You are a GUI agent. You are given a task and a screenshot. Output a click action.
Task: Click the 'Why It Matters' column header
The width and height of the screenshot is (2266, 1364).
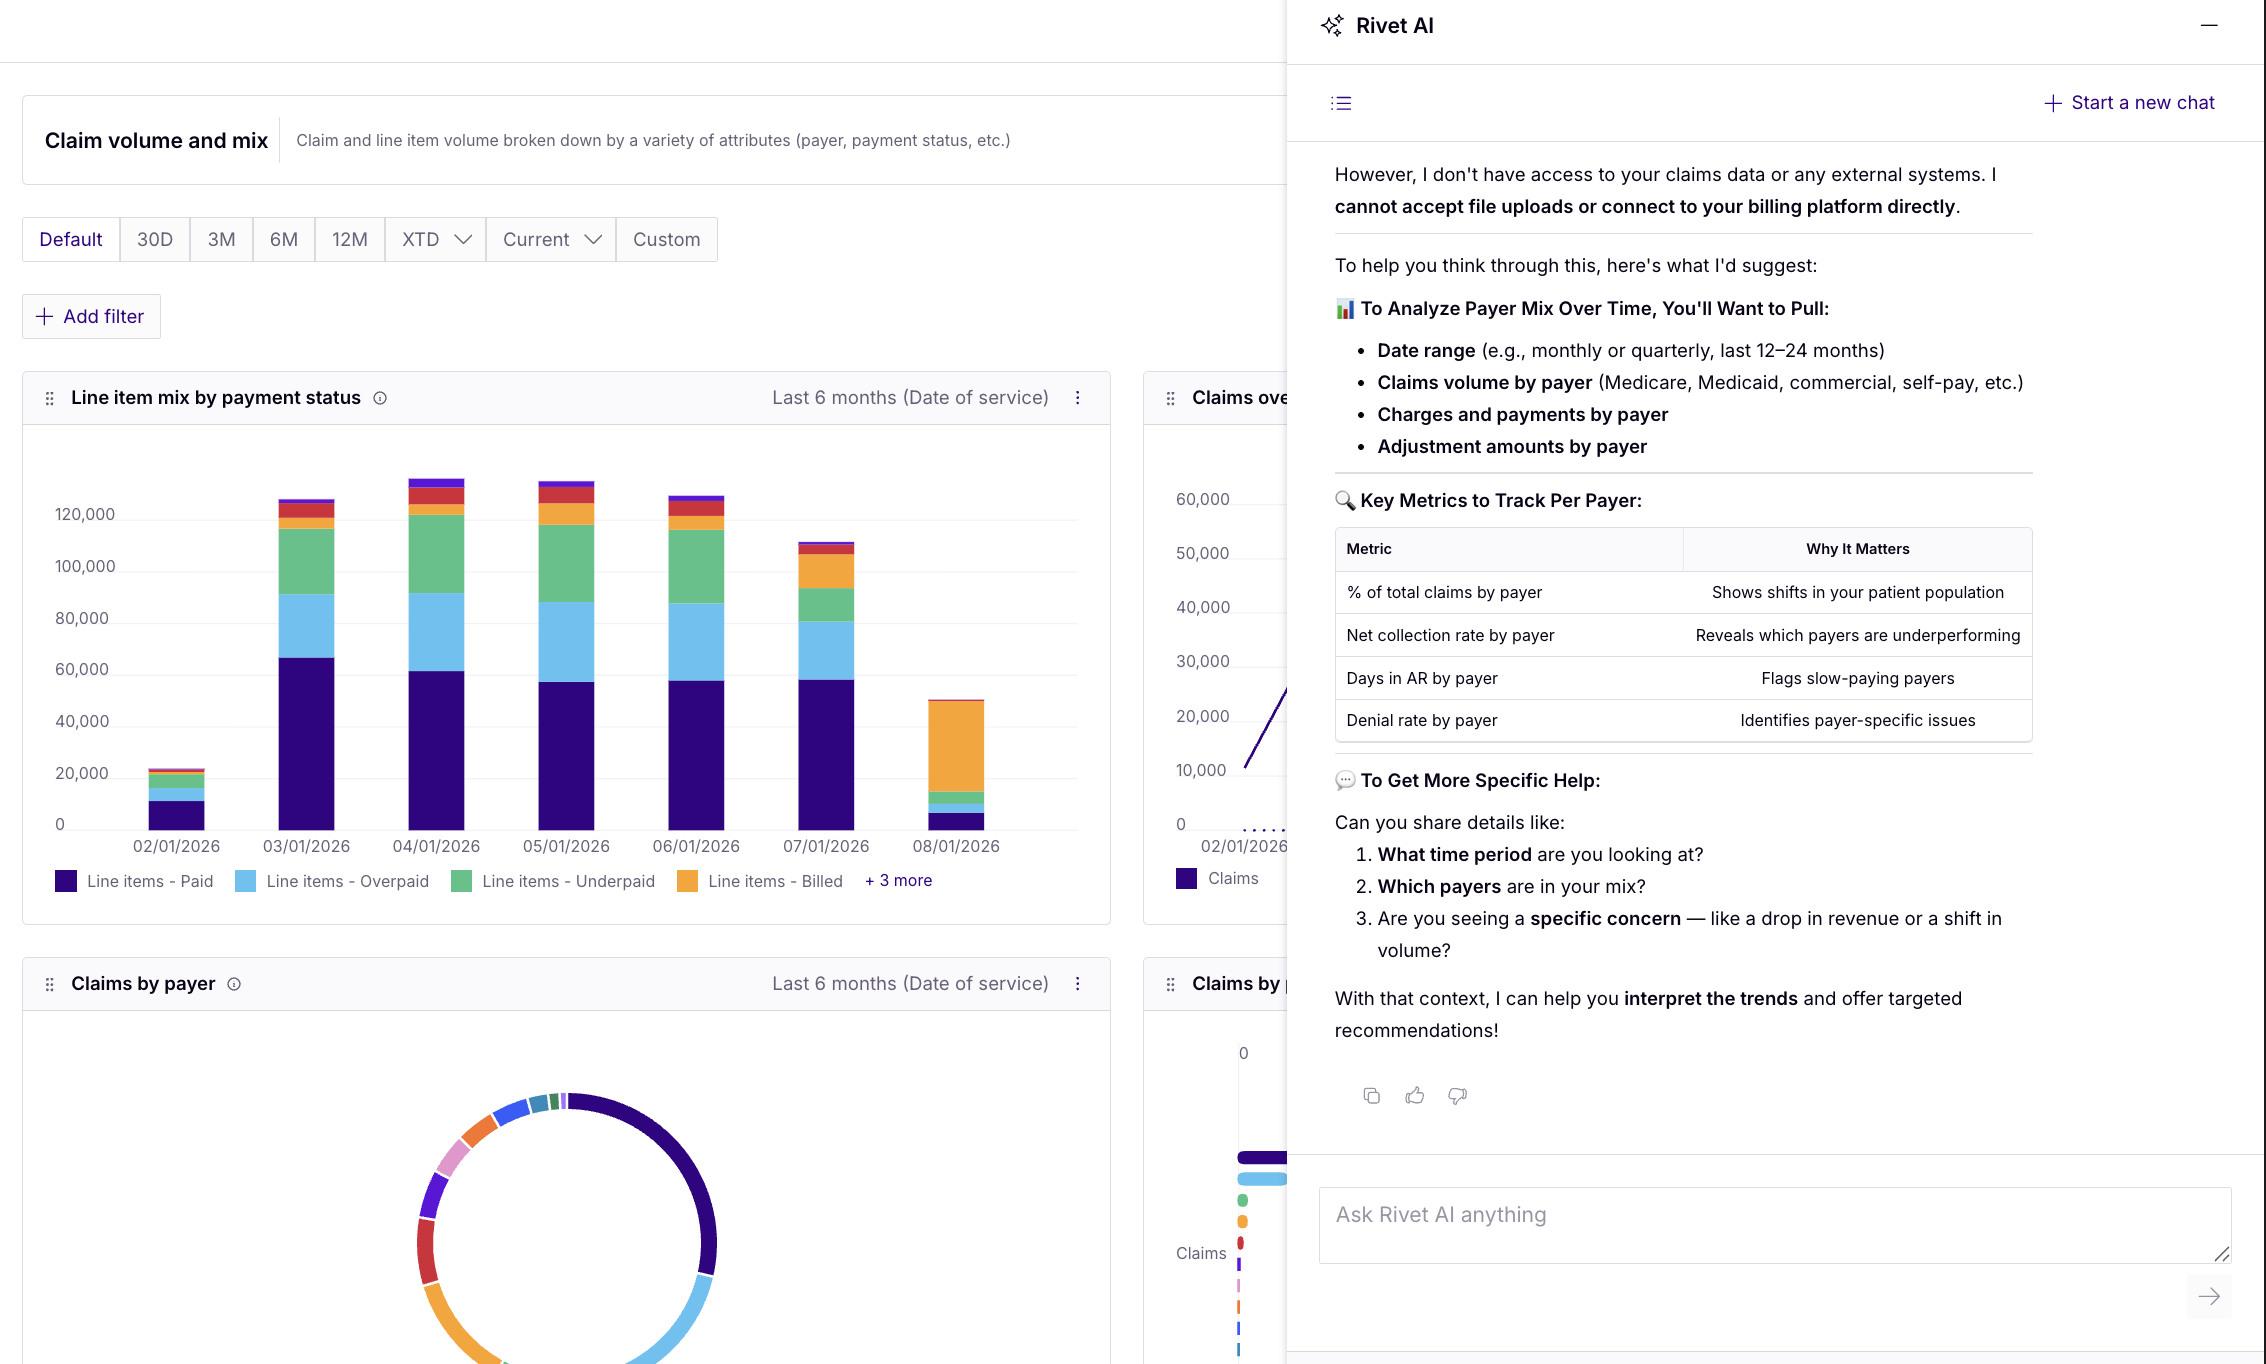pos(1858,549)
